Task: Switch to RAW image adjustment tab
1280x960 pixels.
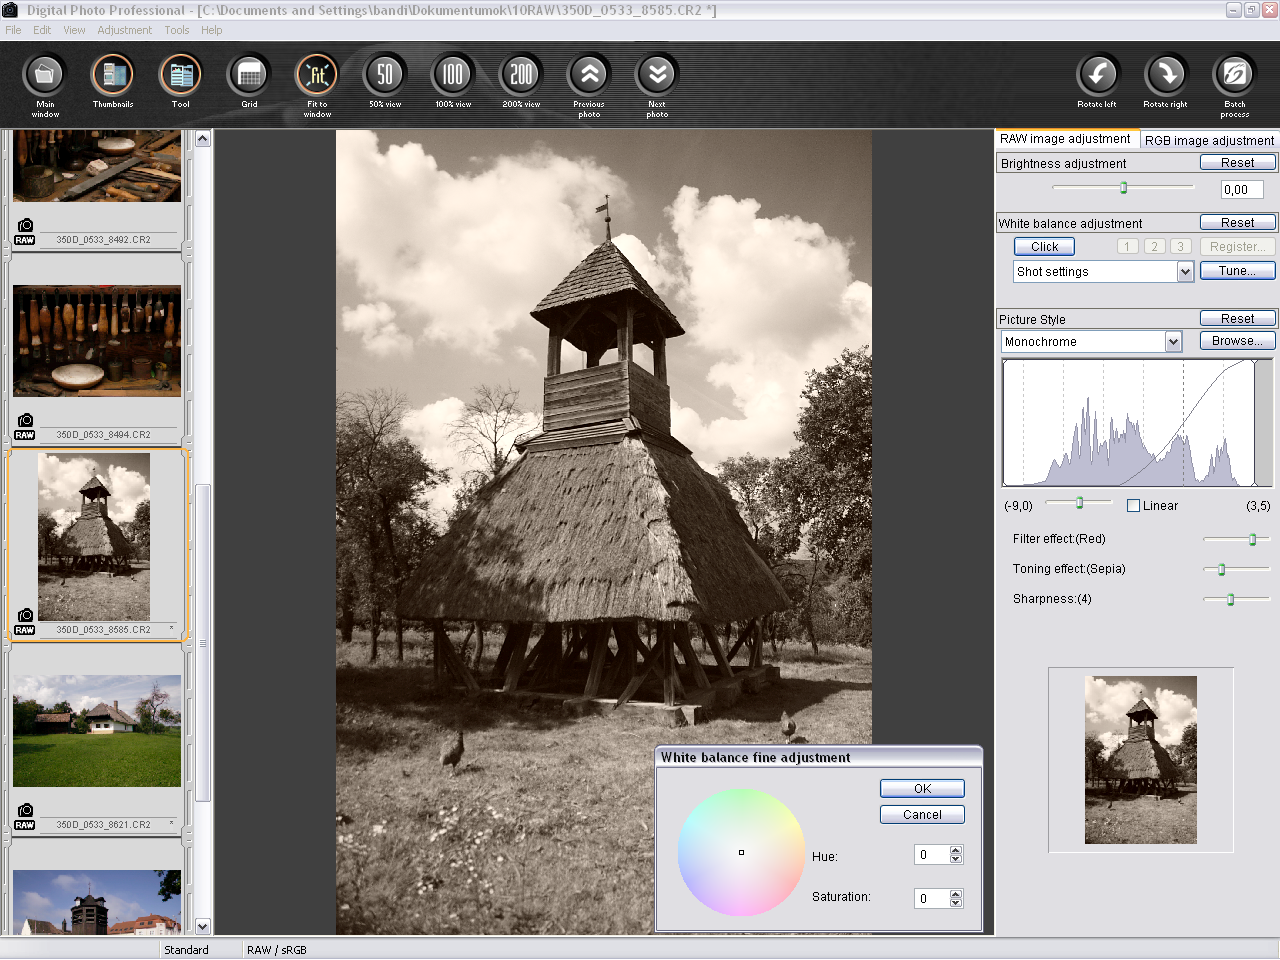Action: click(x=1065, y=139)
